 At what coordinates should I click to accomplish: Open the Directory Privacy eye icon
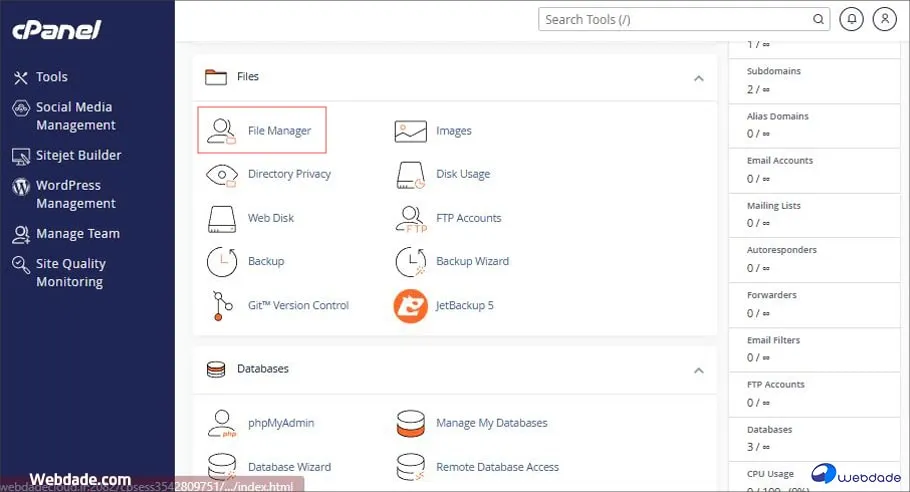pos(221,174)
